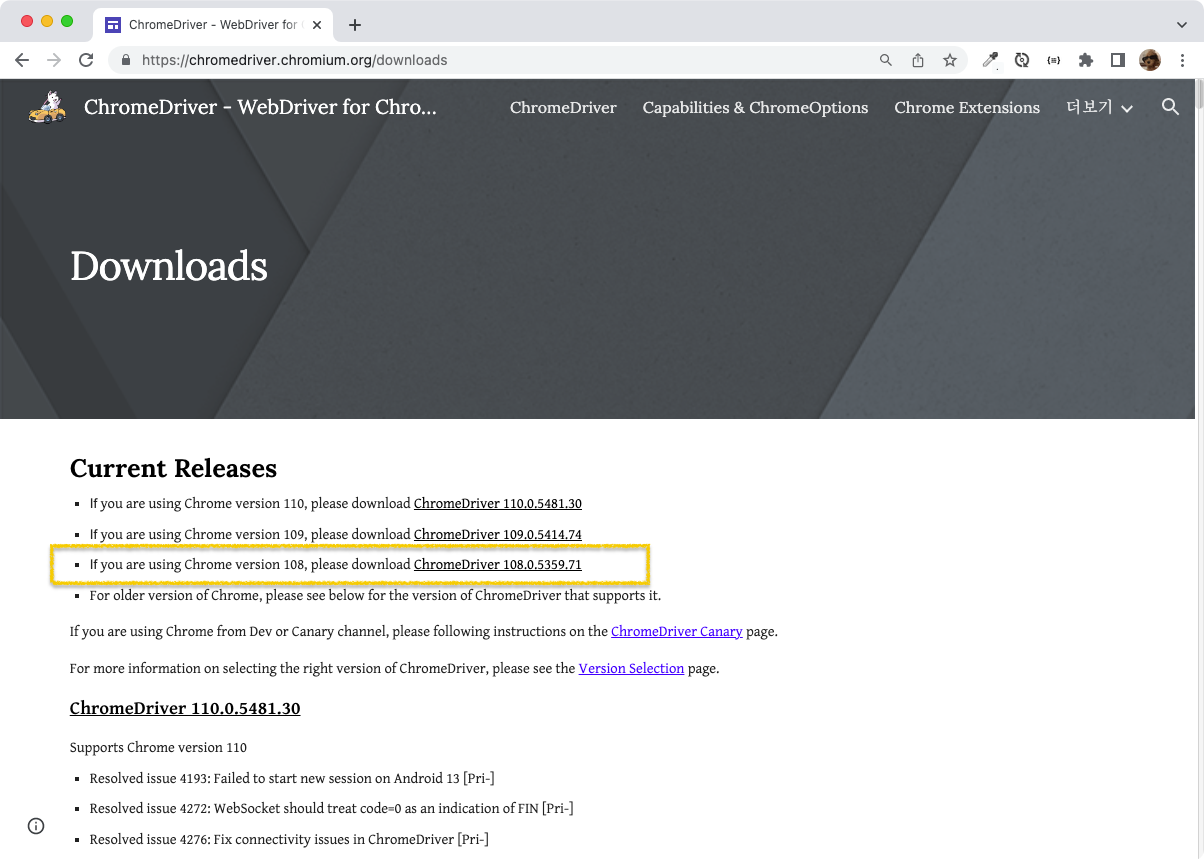Open ChromeDriver nav menu item
1204x860 pixels.
[x=563, y=108]
